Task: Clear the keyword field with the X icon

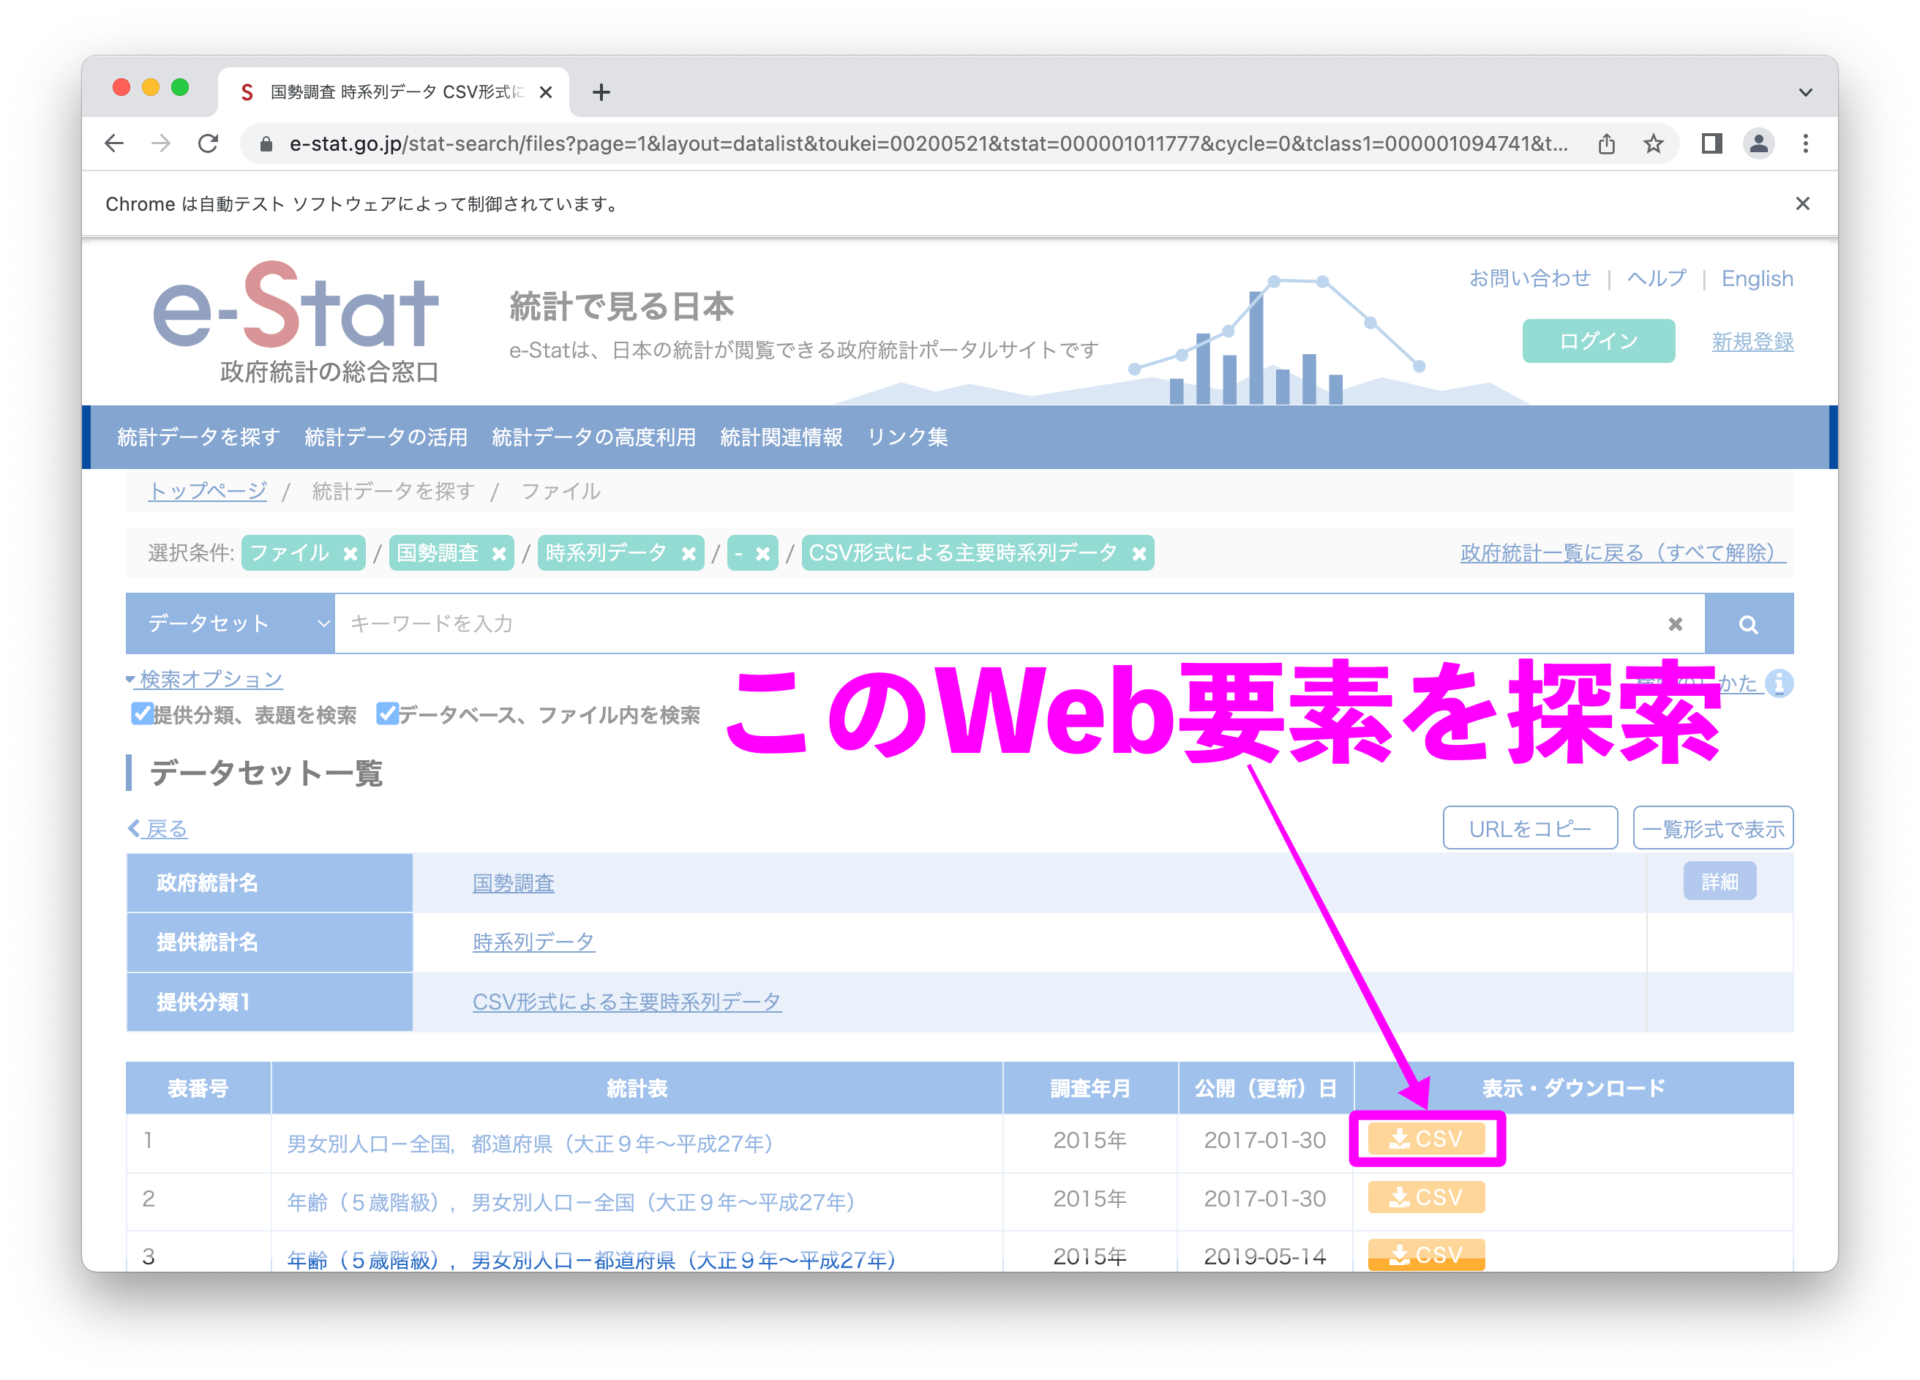Action: (1675, 624)
